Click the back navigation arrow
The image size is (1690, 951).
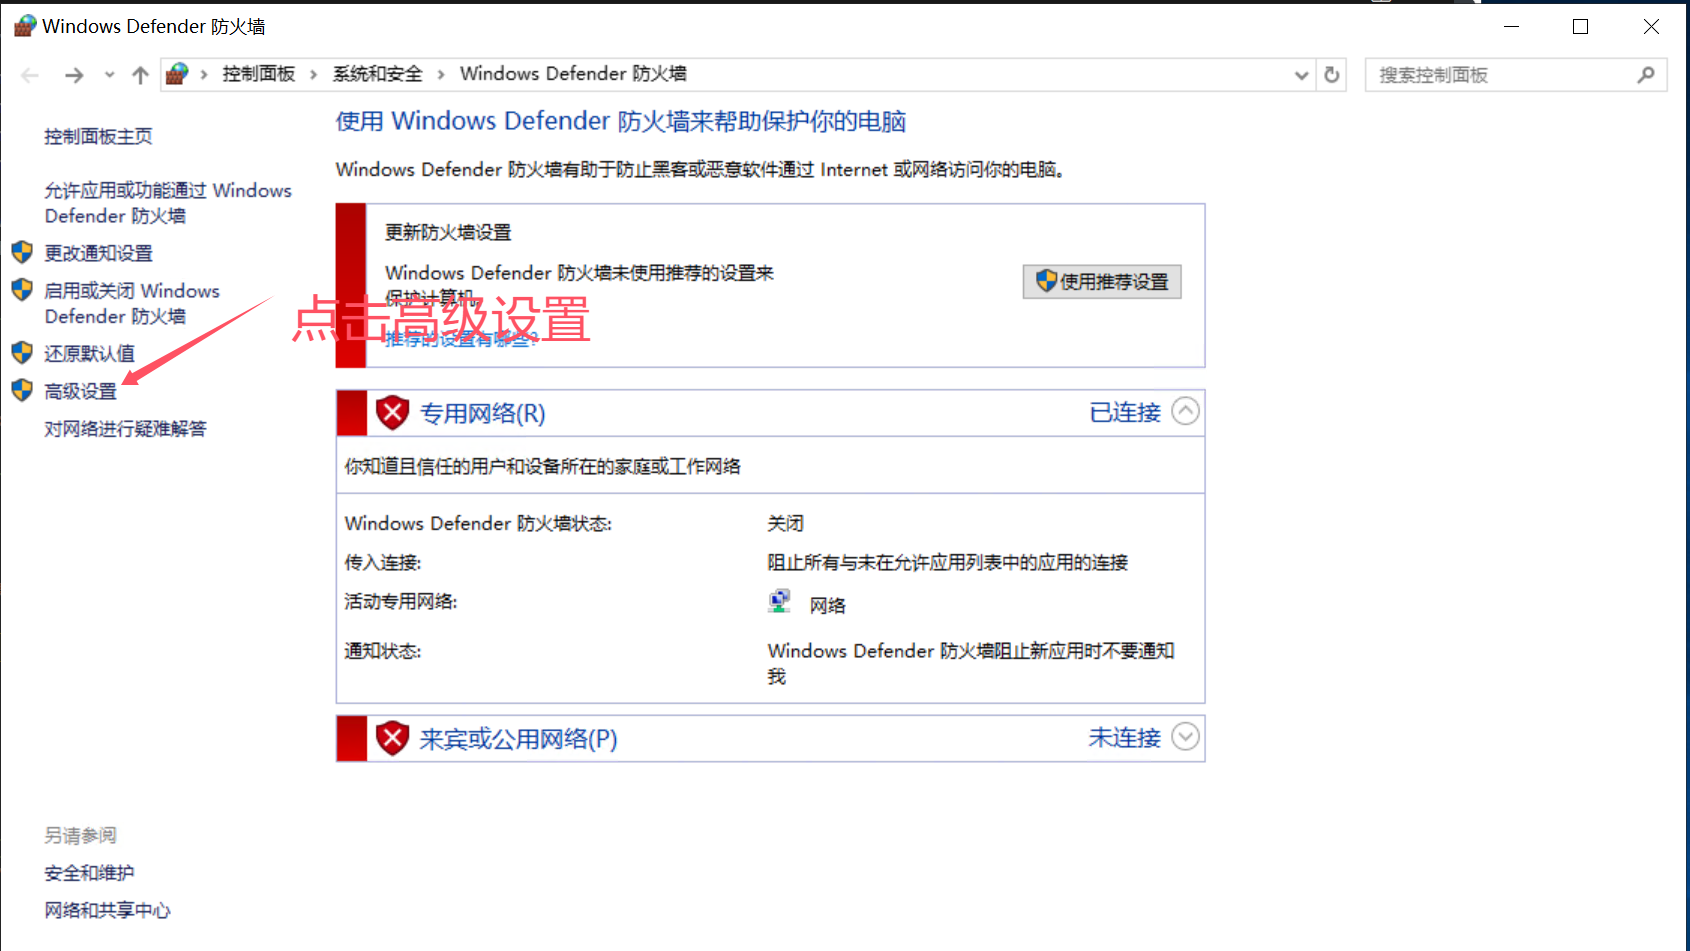pos(30,75)
